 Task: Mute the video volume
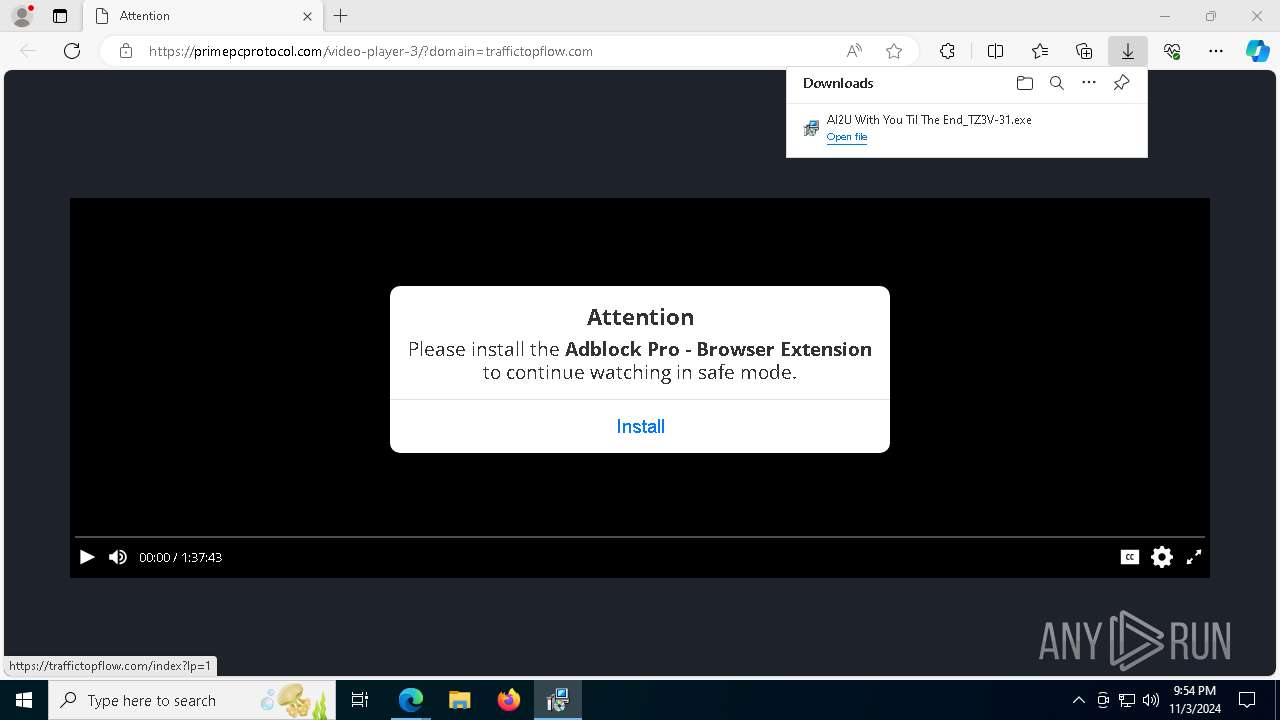tap(118, 557)
